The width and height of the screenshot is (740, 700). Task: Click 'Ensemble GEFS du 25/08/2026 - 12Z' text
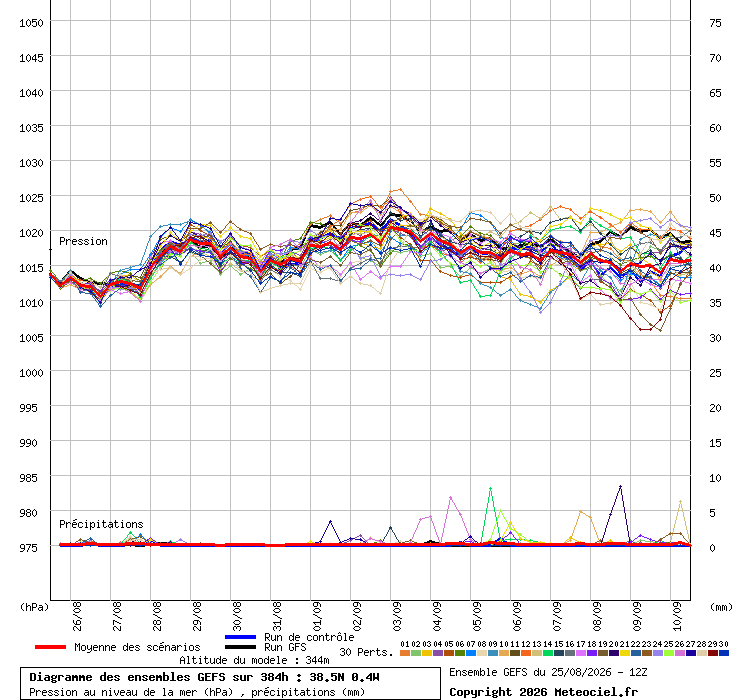tap(548, 672)
